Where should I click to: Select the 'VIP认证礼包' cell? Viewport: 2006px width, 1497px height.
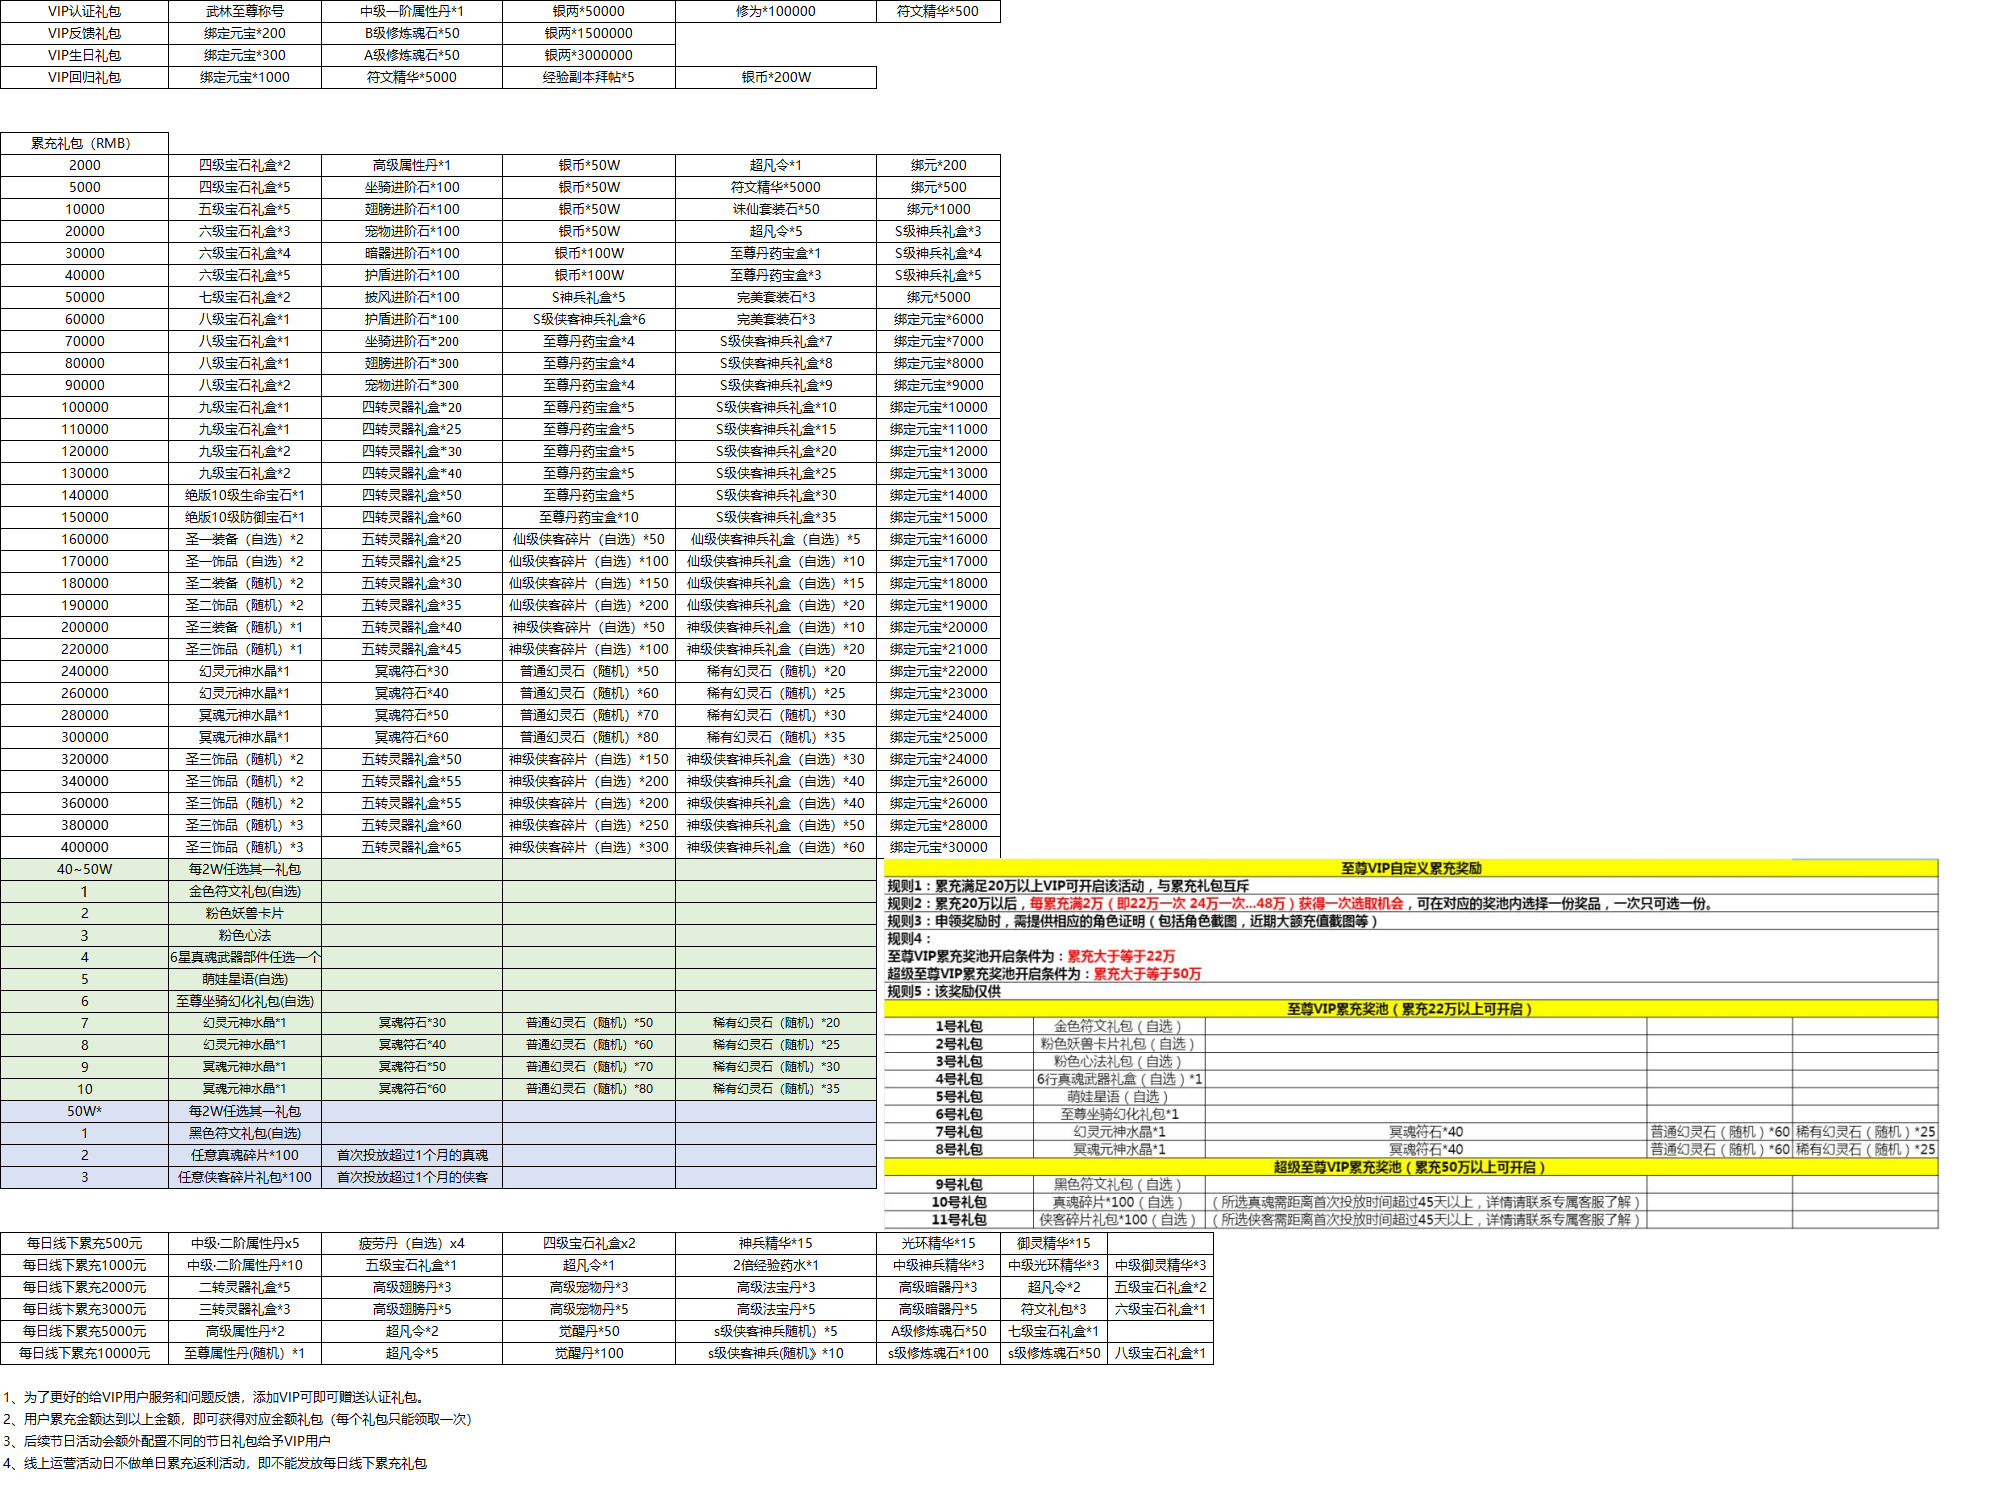(84, 11)
